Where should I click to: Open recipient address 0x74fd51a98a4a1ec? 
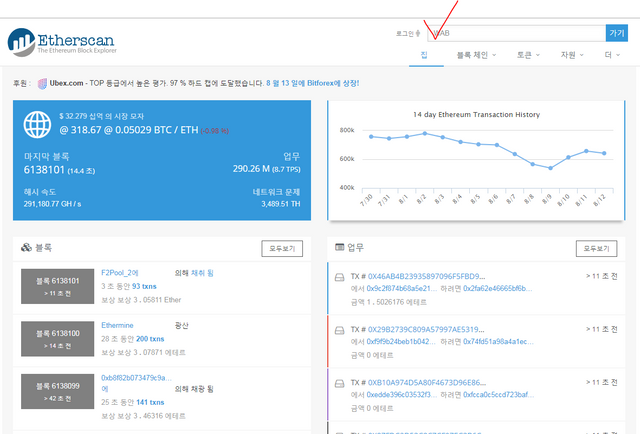coord(498,342)
